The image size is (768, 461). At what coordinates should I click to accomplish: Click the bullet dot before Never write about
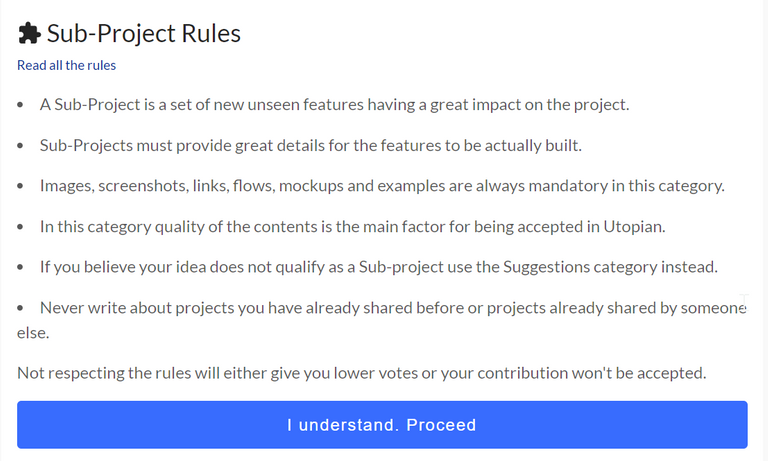pos(20,308)
